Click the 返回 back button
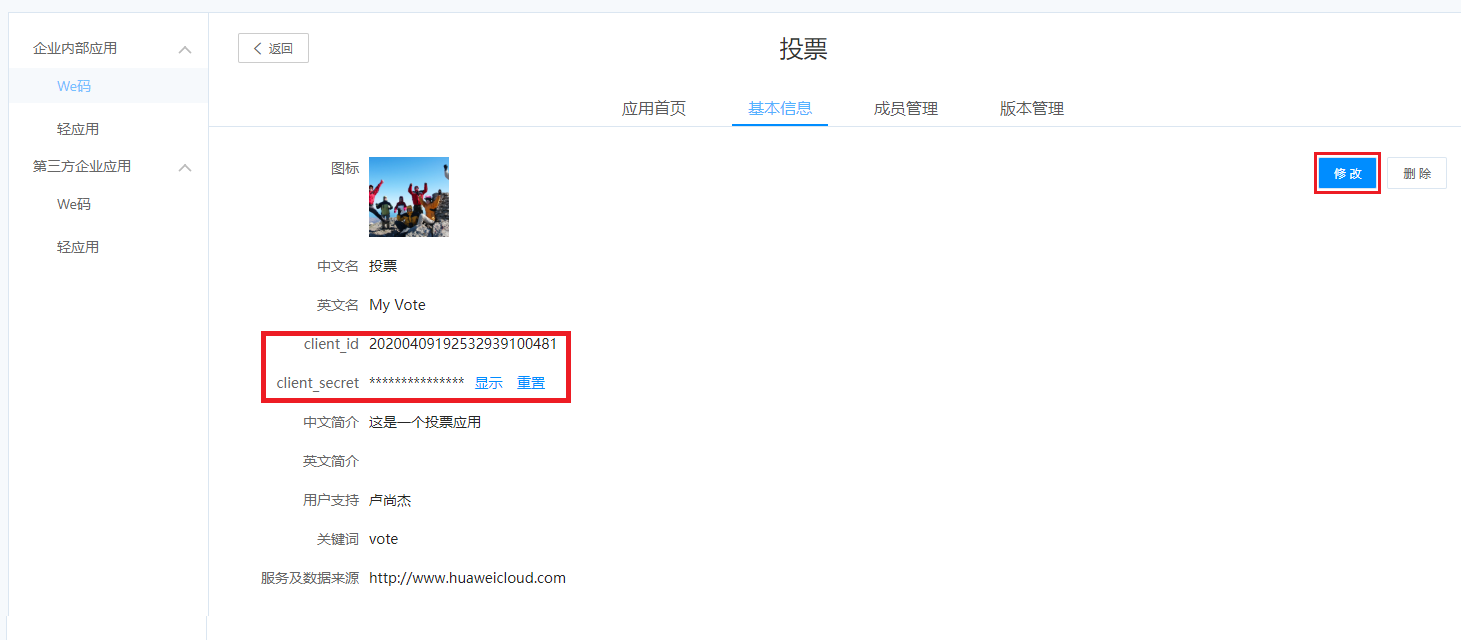The height and width of the screenshot is (640, 1461). [x=273, y=48]
